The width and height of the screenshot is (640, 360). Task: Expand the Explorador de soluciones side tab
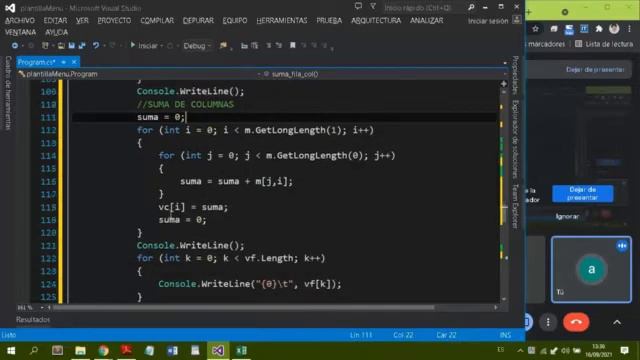coord(515,139)
